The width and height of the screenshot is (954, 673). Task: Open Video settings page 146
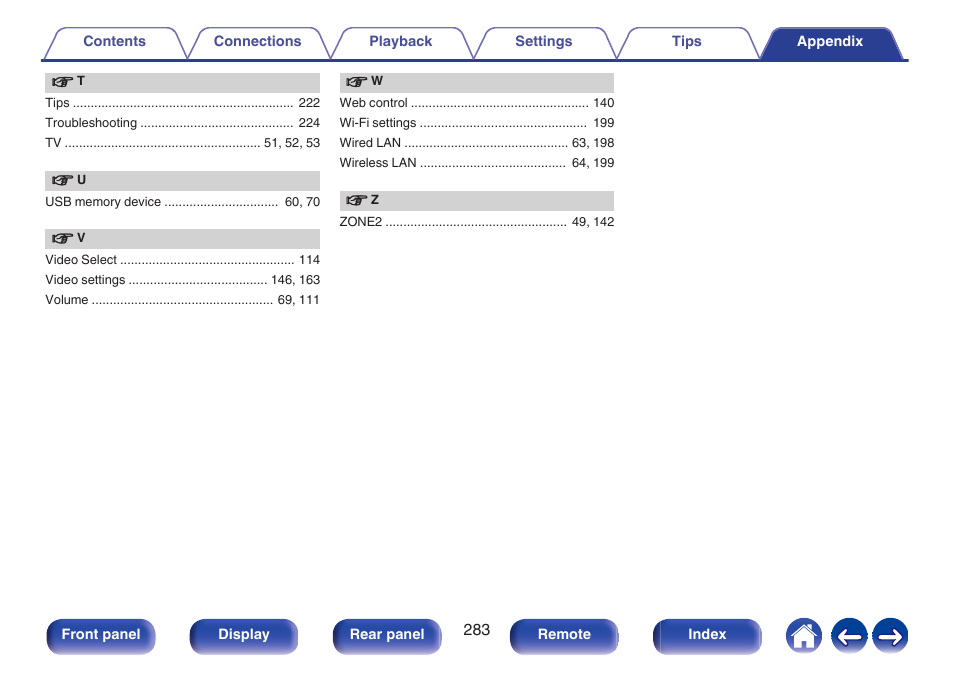[282, 280]
